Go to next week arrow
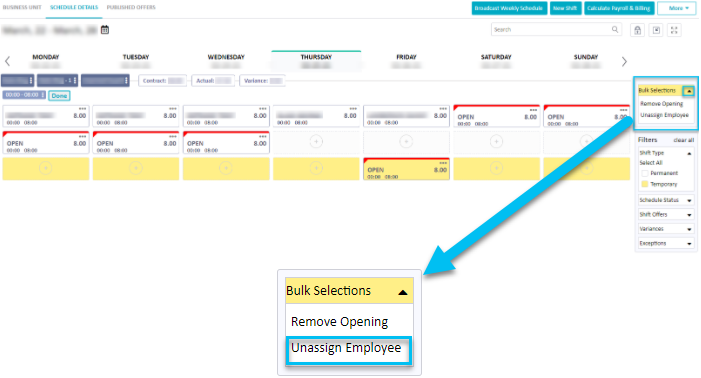 [624, 61]
